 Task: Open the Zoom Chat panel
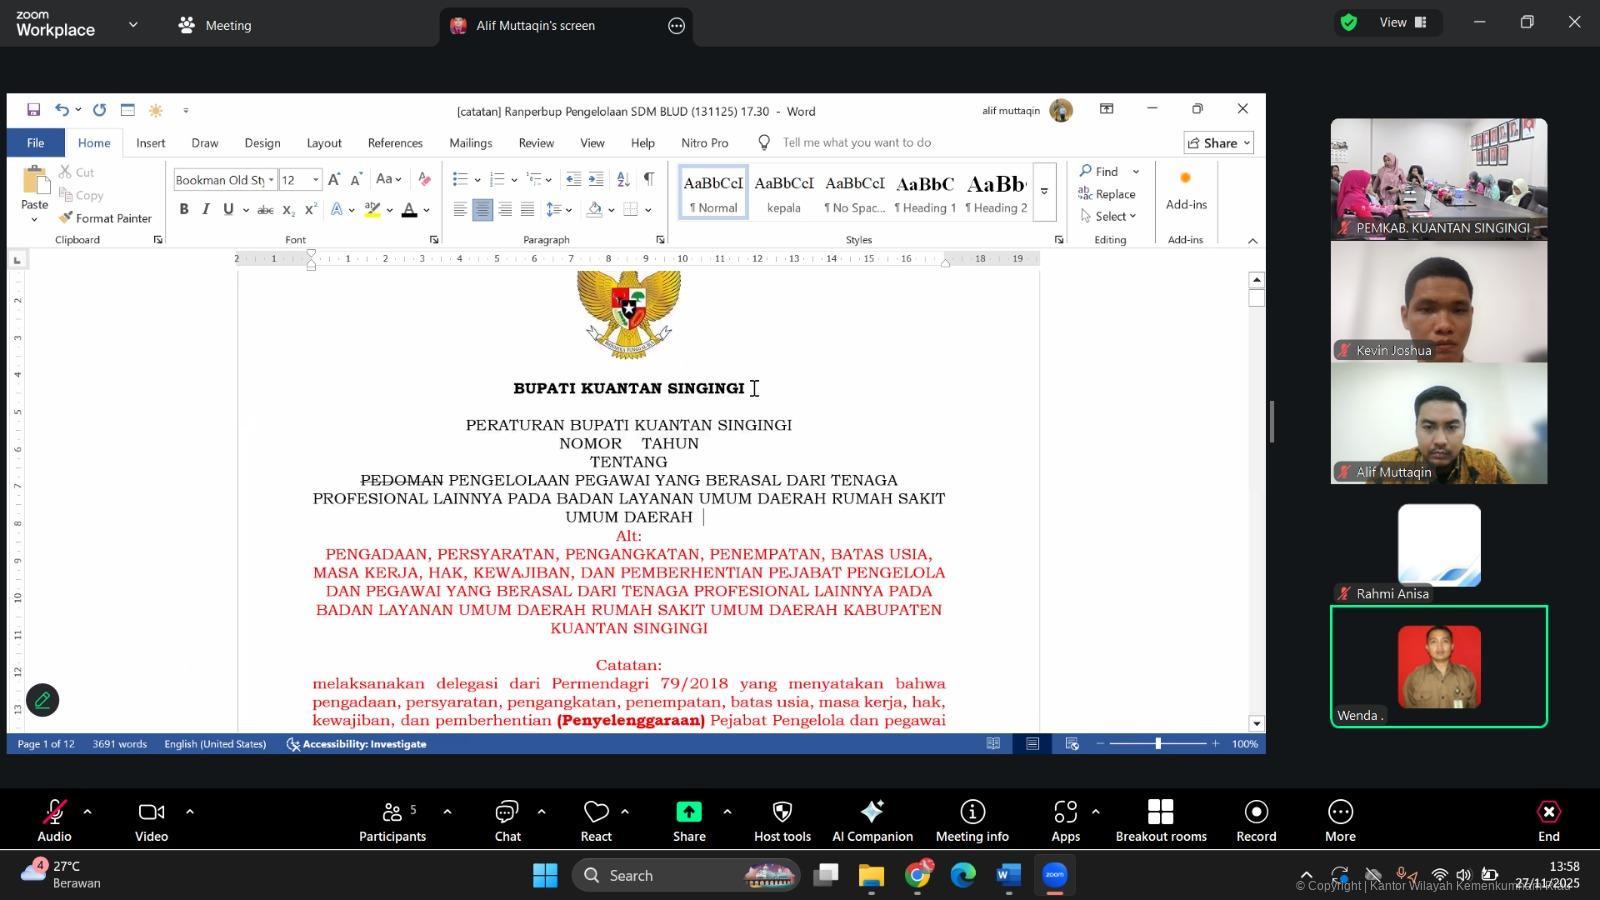(x=507, y=812)
